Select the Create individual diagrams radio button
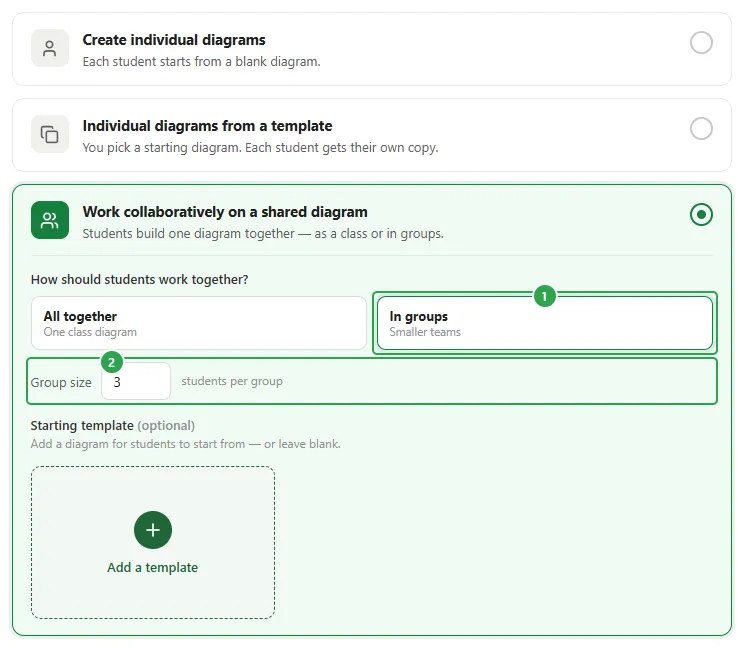 [701, 43]
